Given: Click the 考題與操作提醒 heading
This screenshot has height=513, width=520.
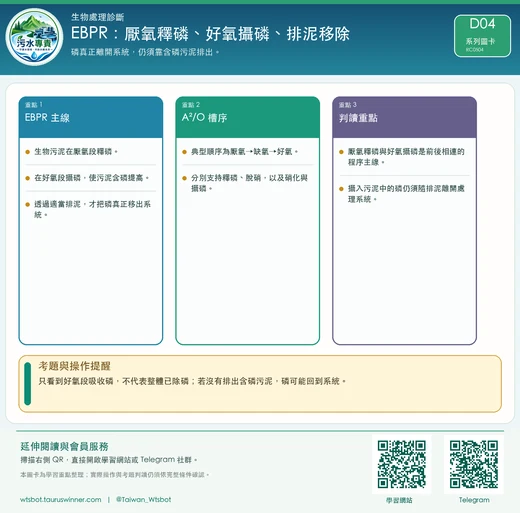Looking at the screenshot, I should tap(74, 366).
